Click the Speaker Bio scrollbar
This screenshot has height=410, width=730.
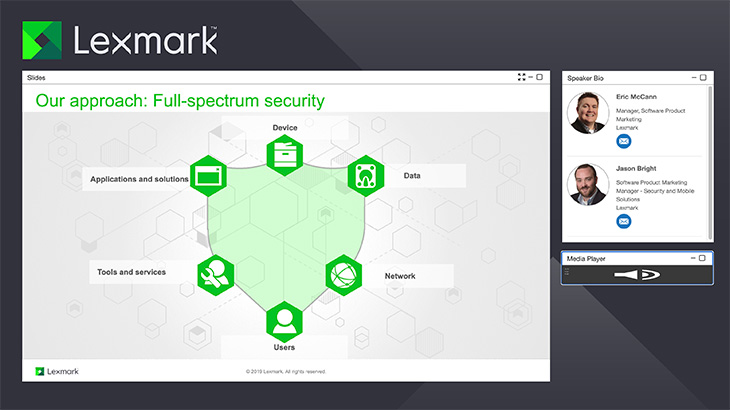pos(711,160)
